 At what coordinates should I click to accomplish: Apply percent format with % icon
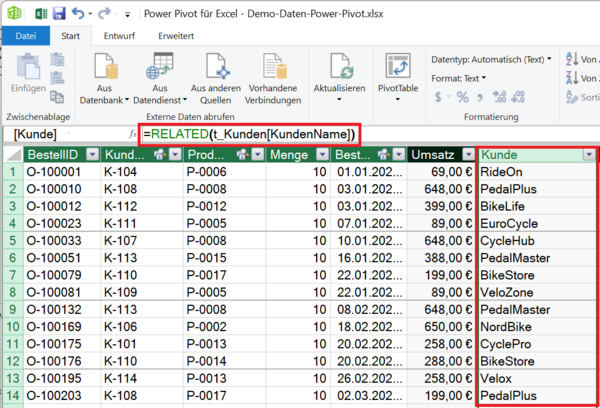pyautogui.click(x=463, y=98)
